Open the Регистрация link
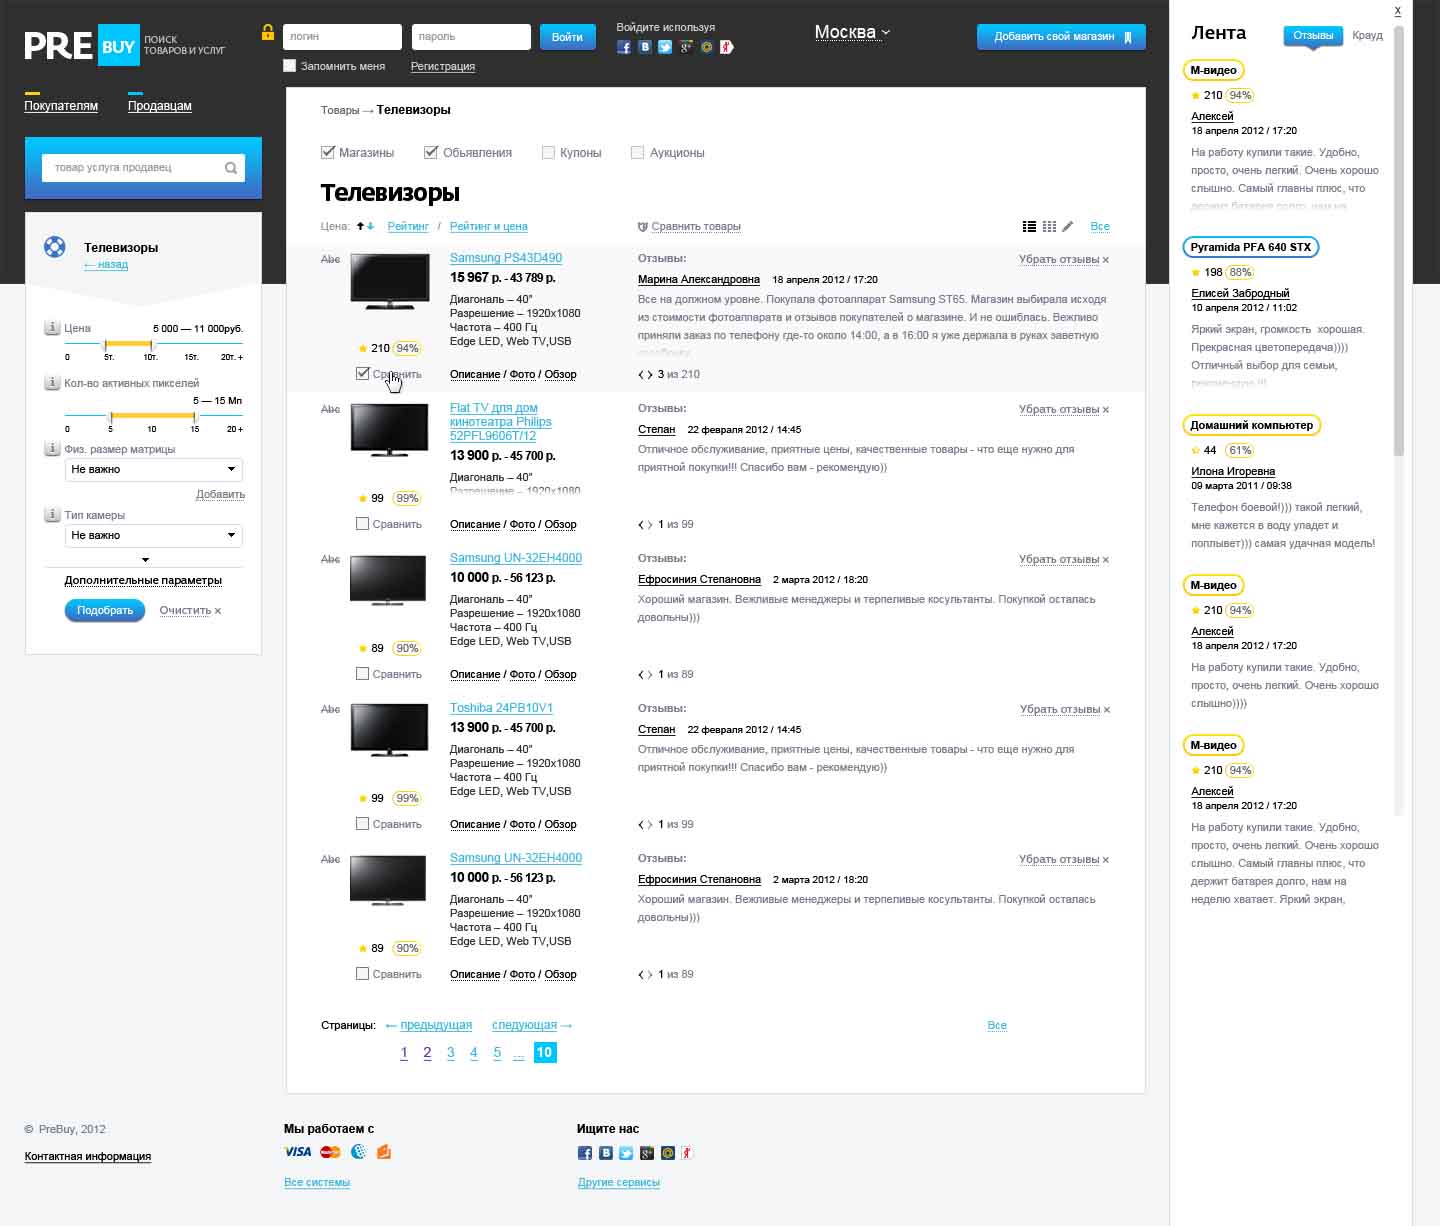1440x1226 pixels. pos(443,67)
